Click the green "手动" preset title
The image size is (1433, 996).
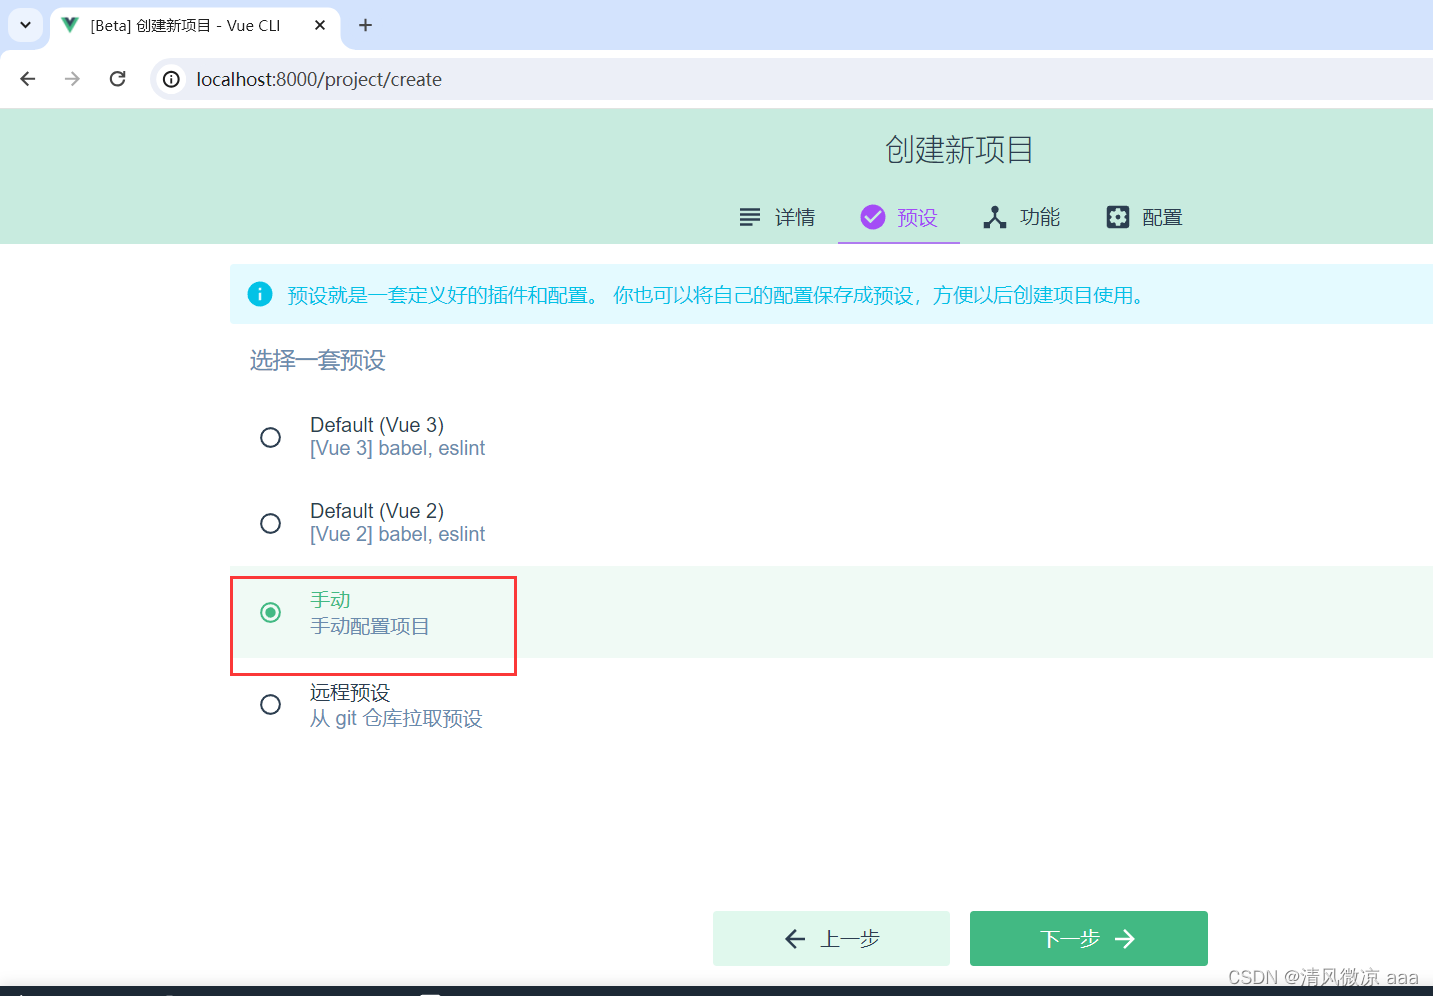click(x=330, y=599)
